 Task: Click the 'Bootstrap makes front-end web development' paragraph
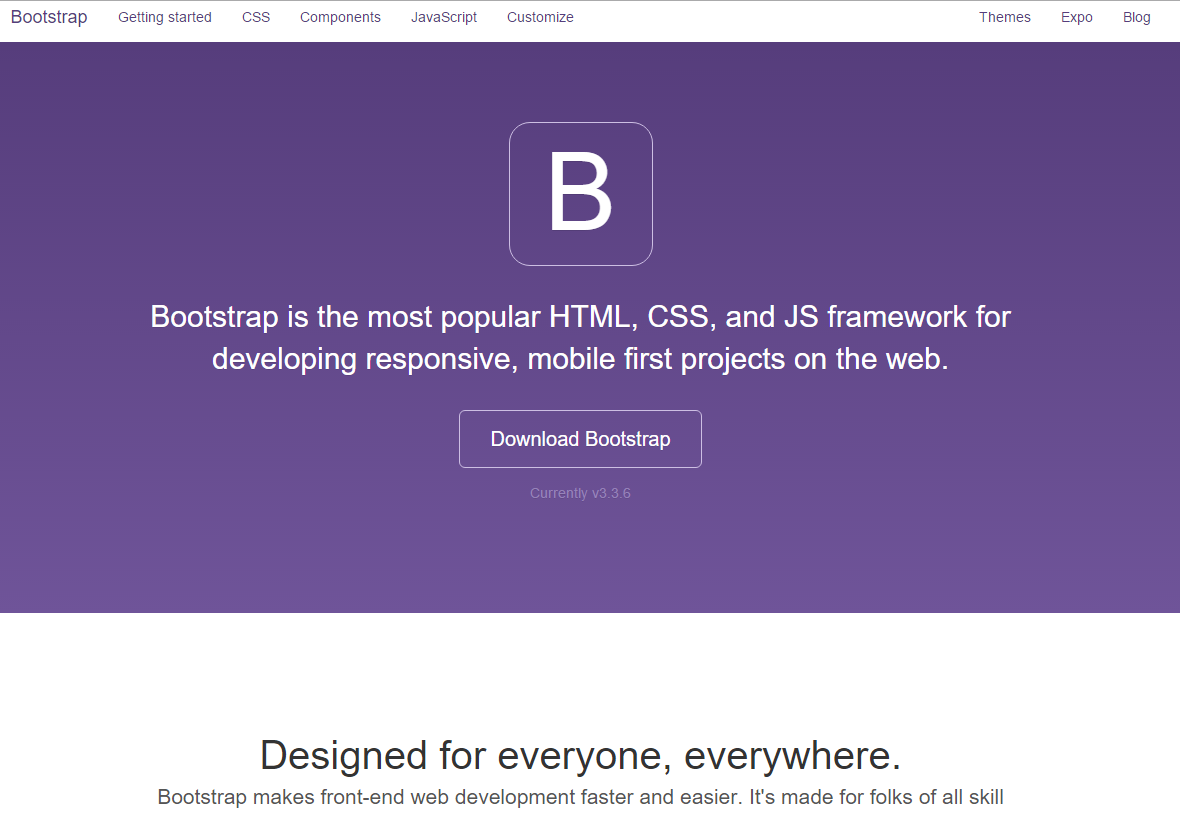[580, 798]
